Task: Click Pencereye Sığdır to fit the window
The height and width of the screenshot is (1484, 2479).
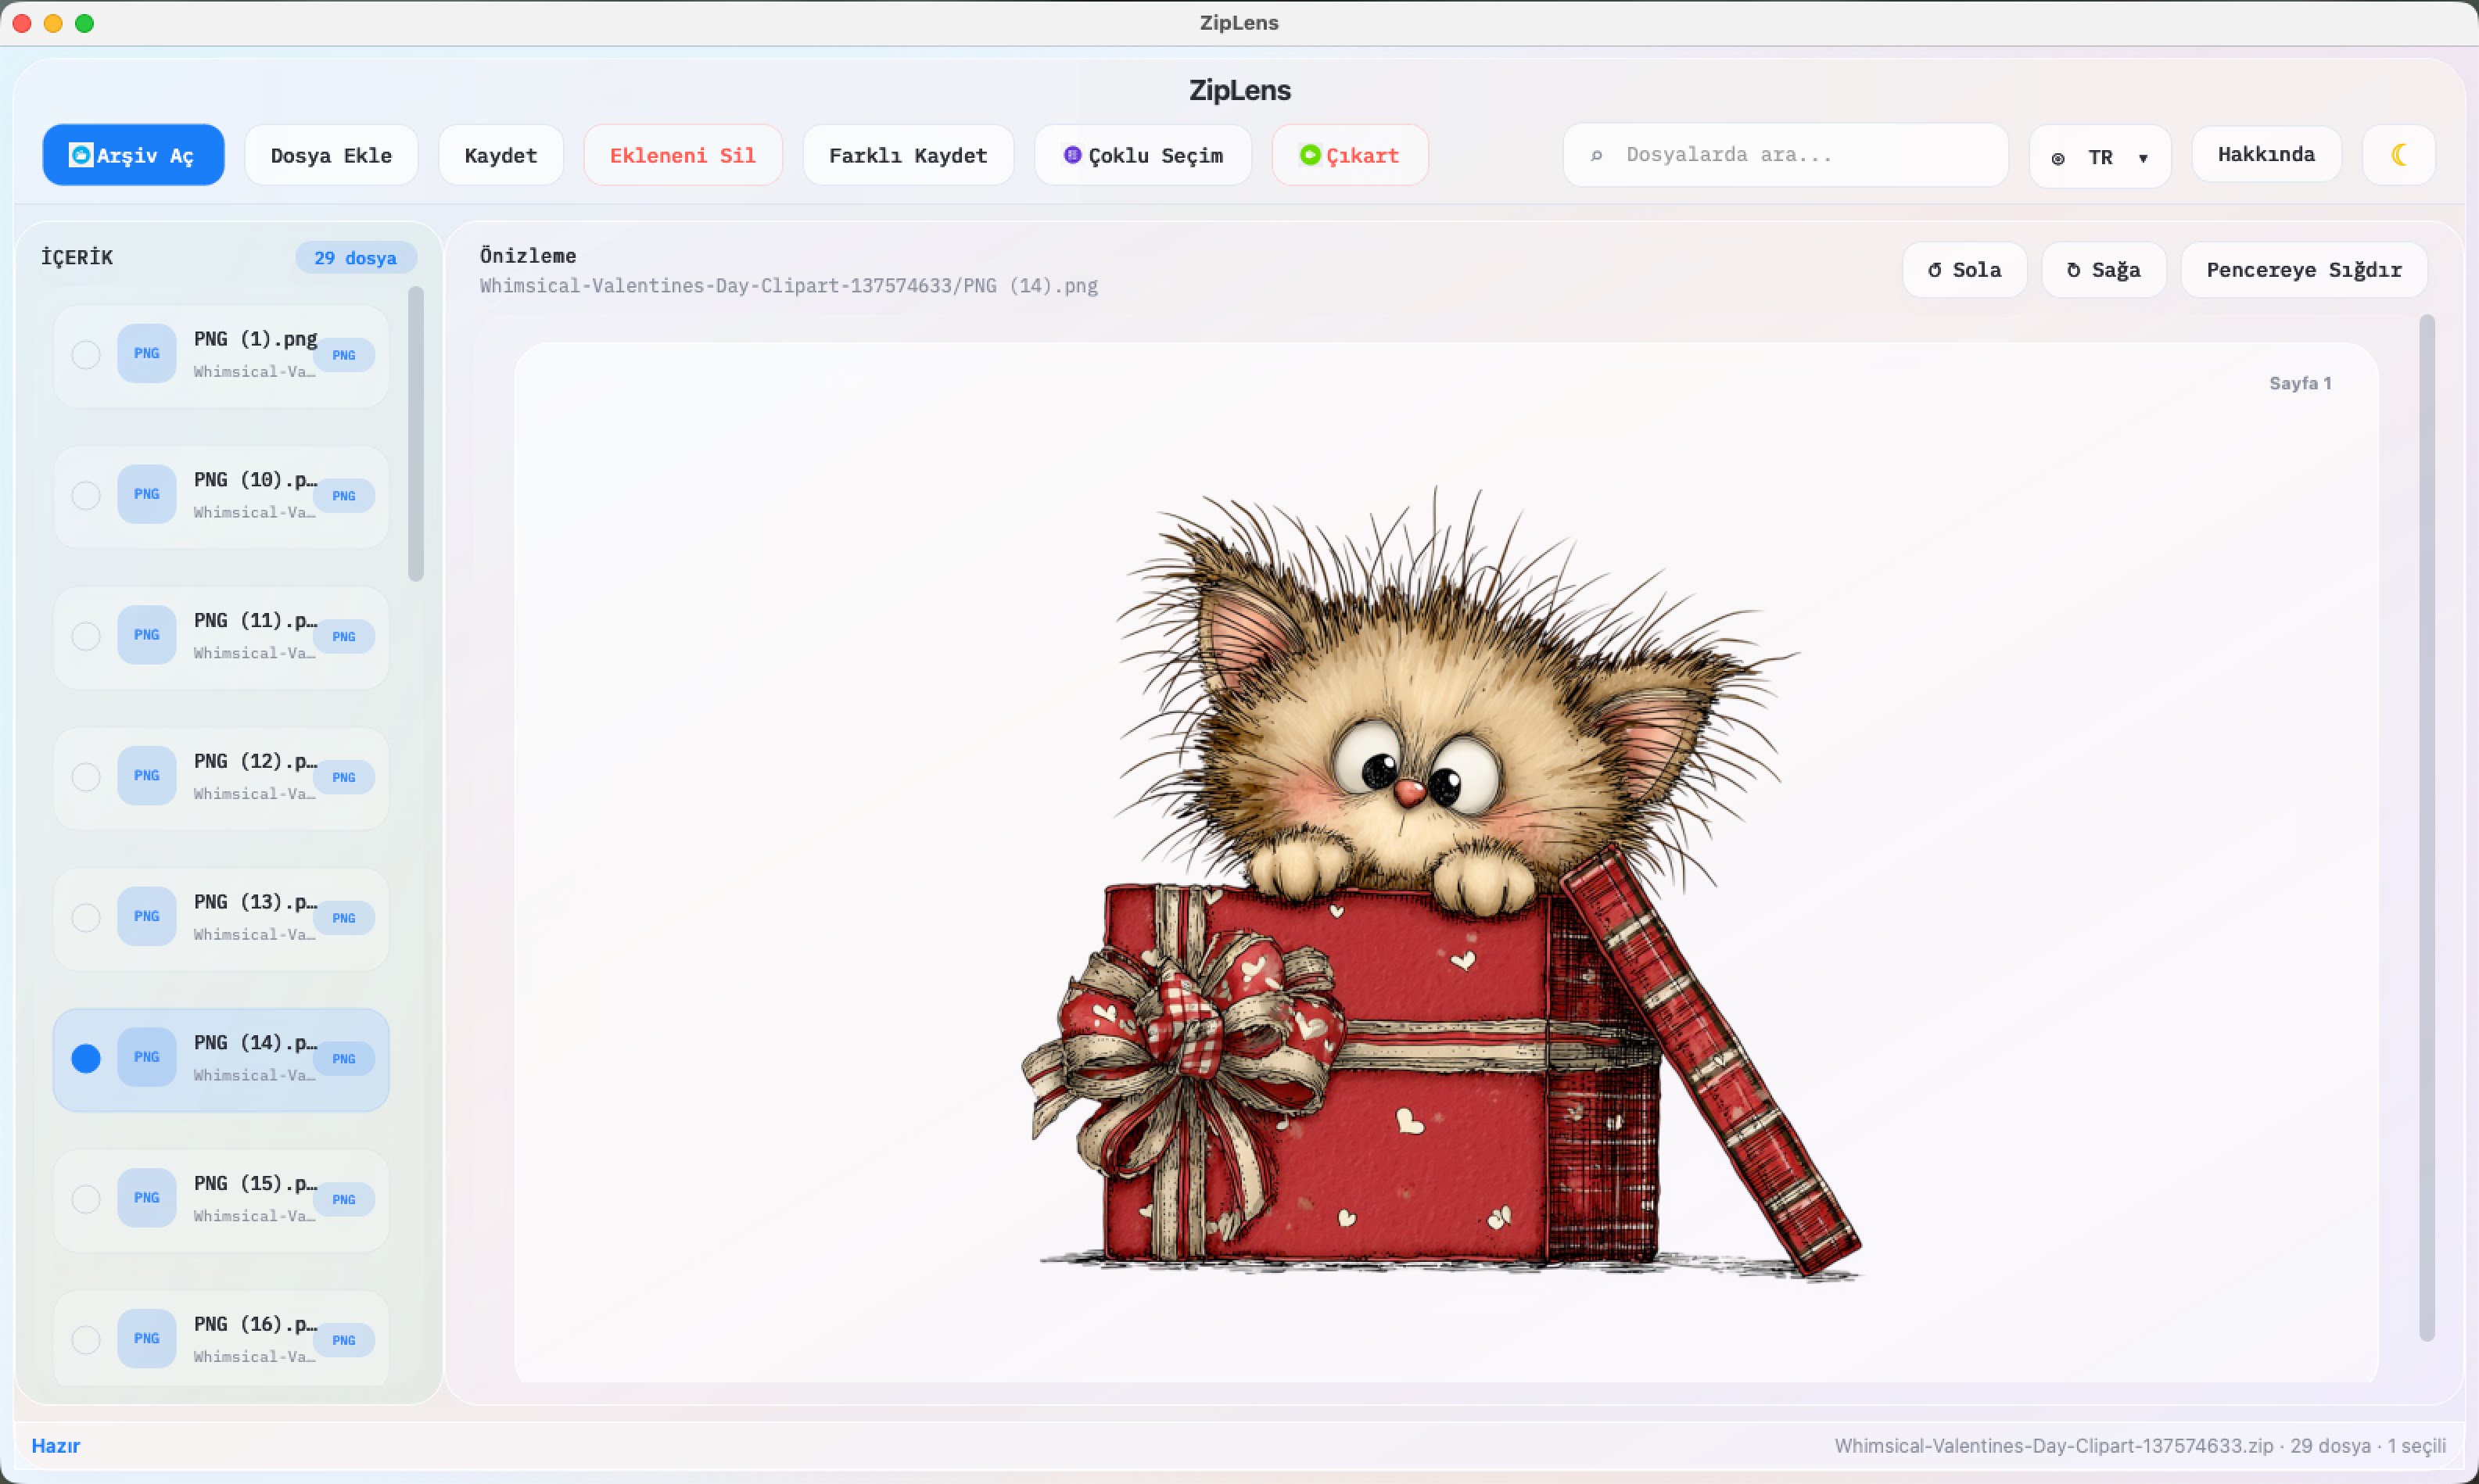Action: (2304, 270)
